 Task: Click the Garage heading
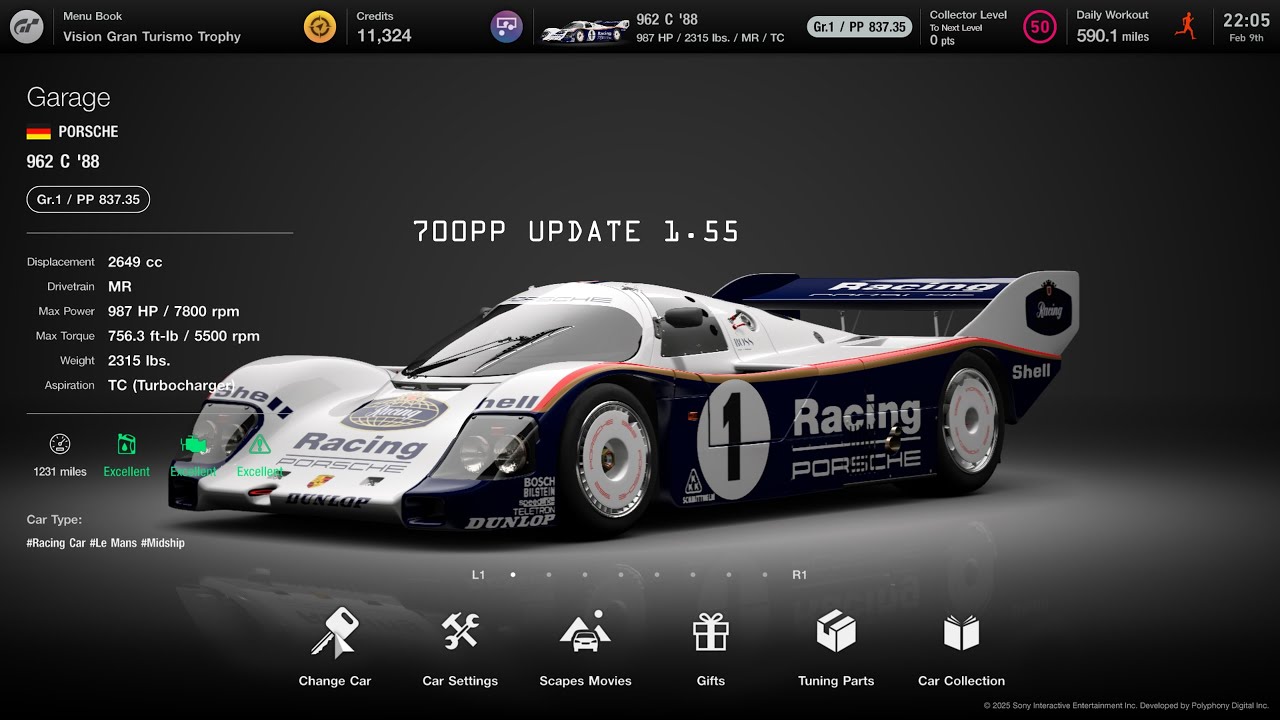68,98
